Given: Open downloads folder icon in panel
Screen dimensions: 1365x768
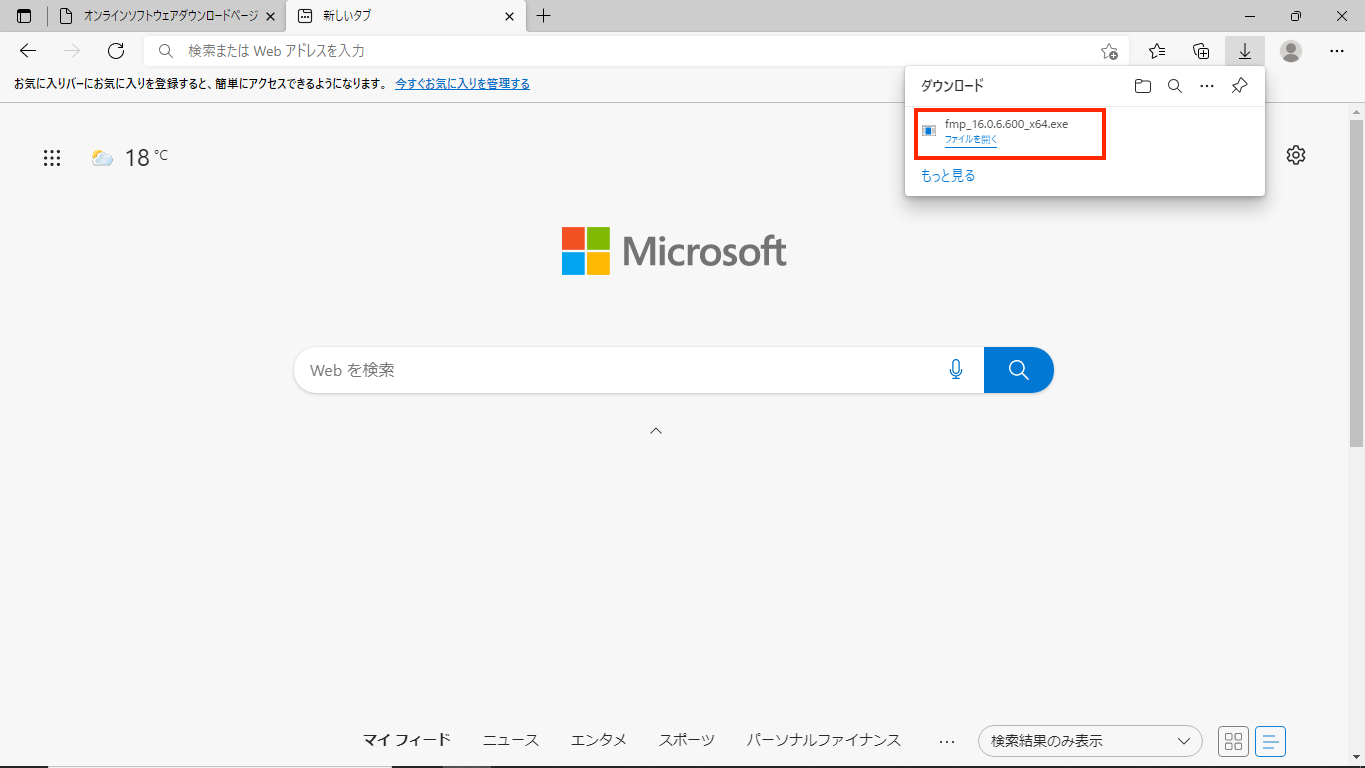Looking at the screenshot, I should (1143, 86).
